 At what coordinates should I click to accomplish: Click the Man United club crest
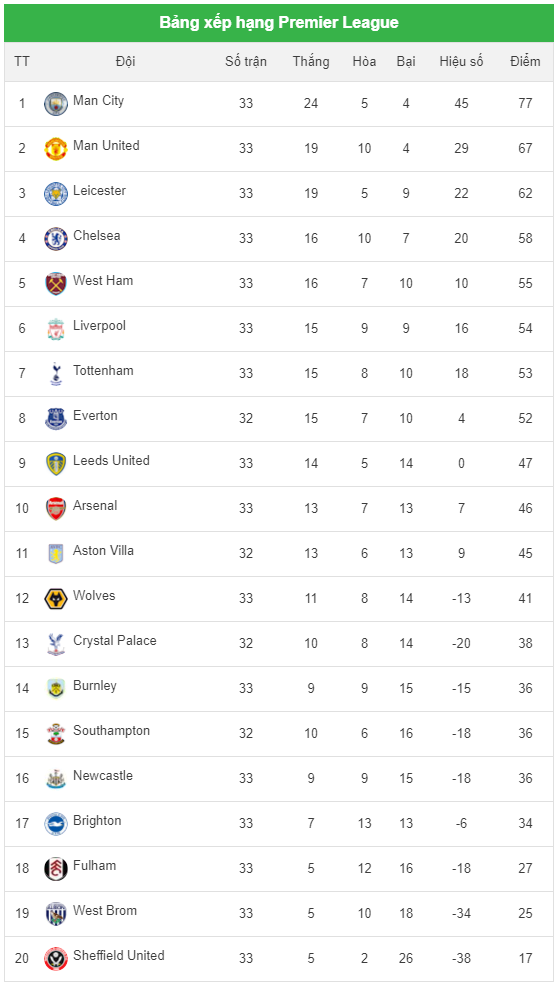click(x=55, y=149)
